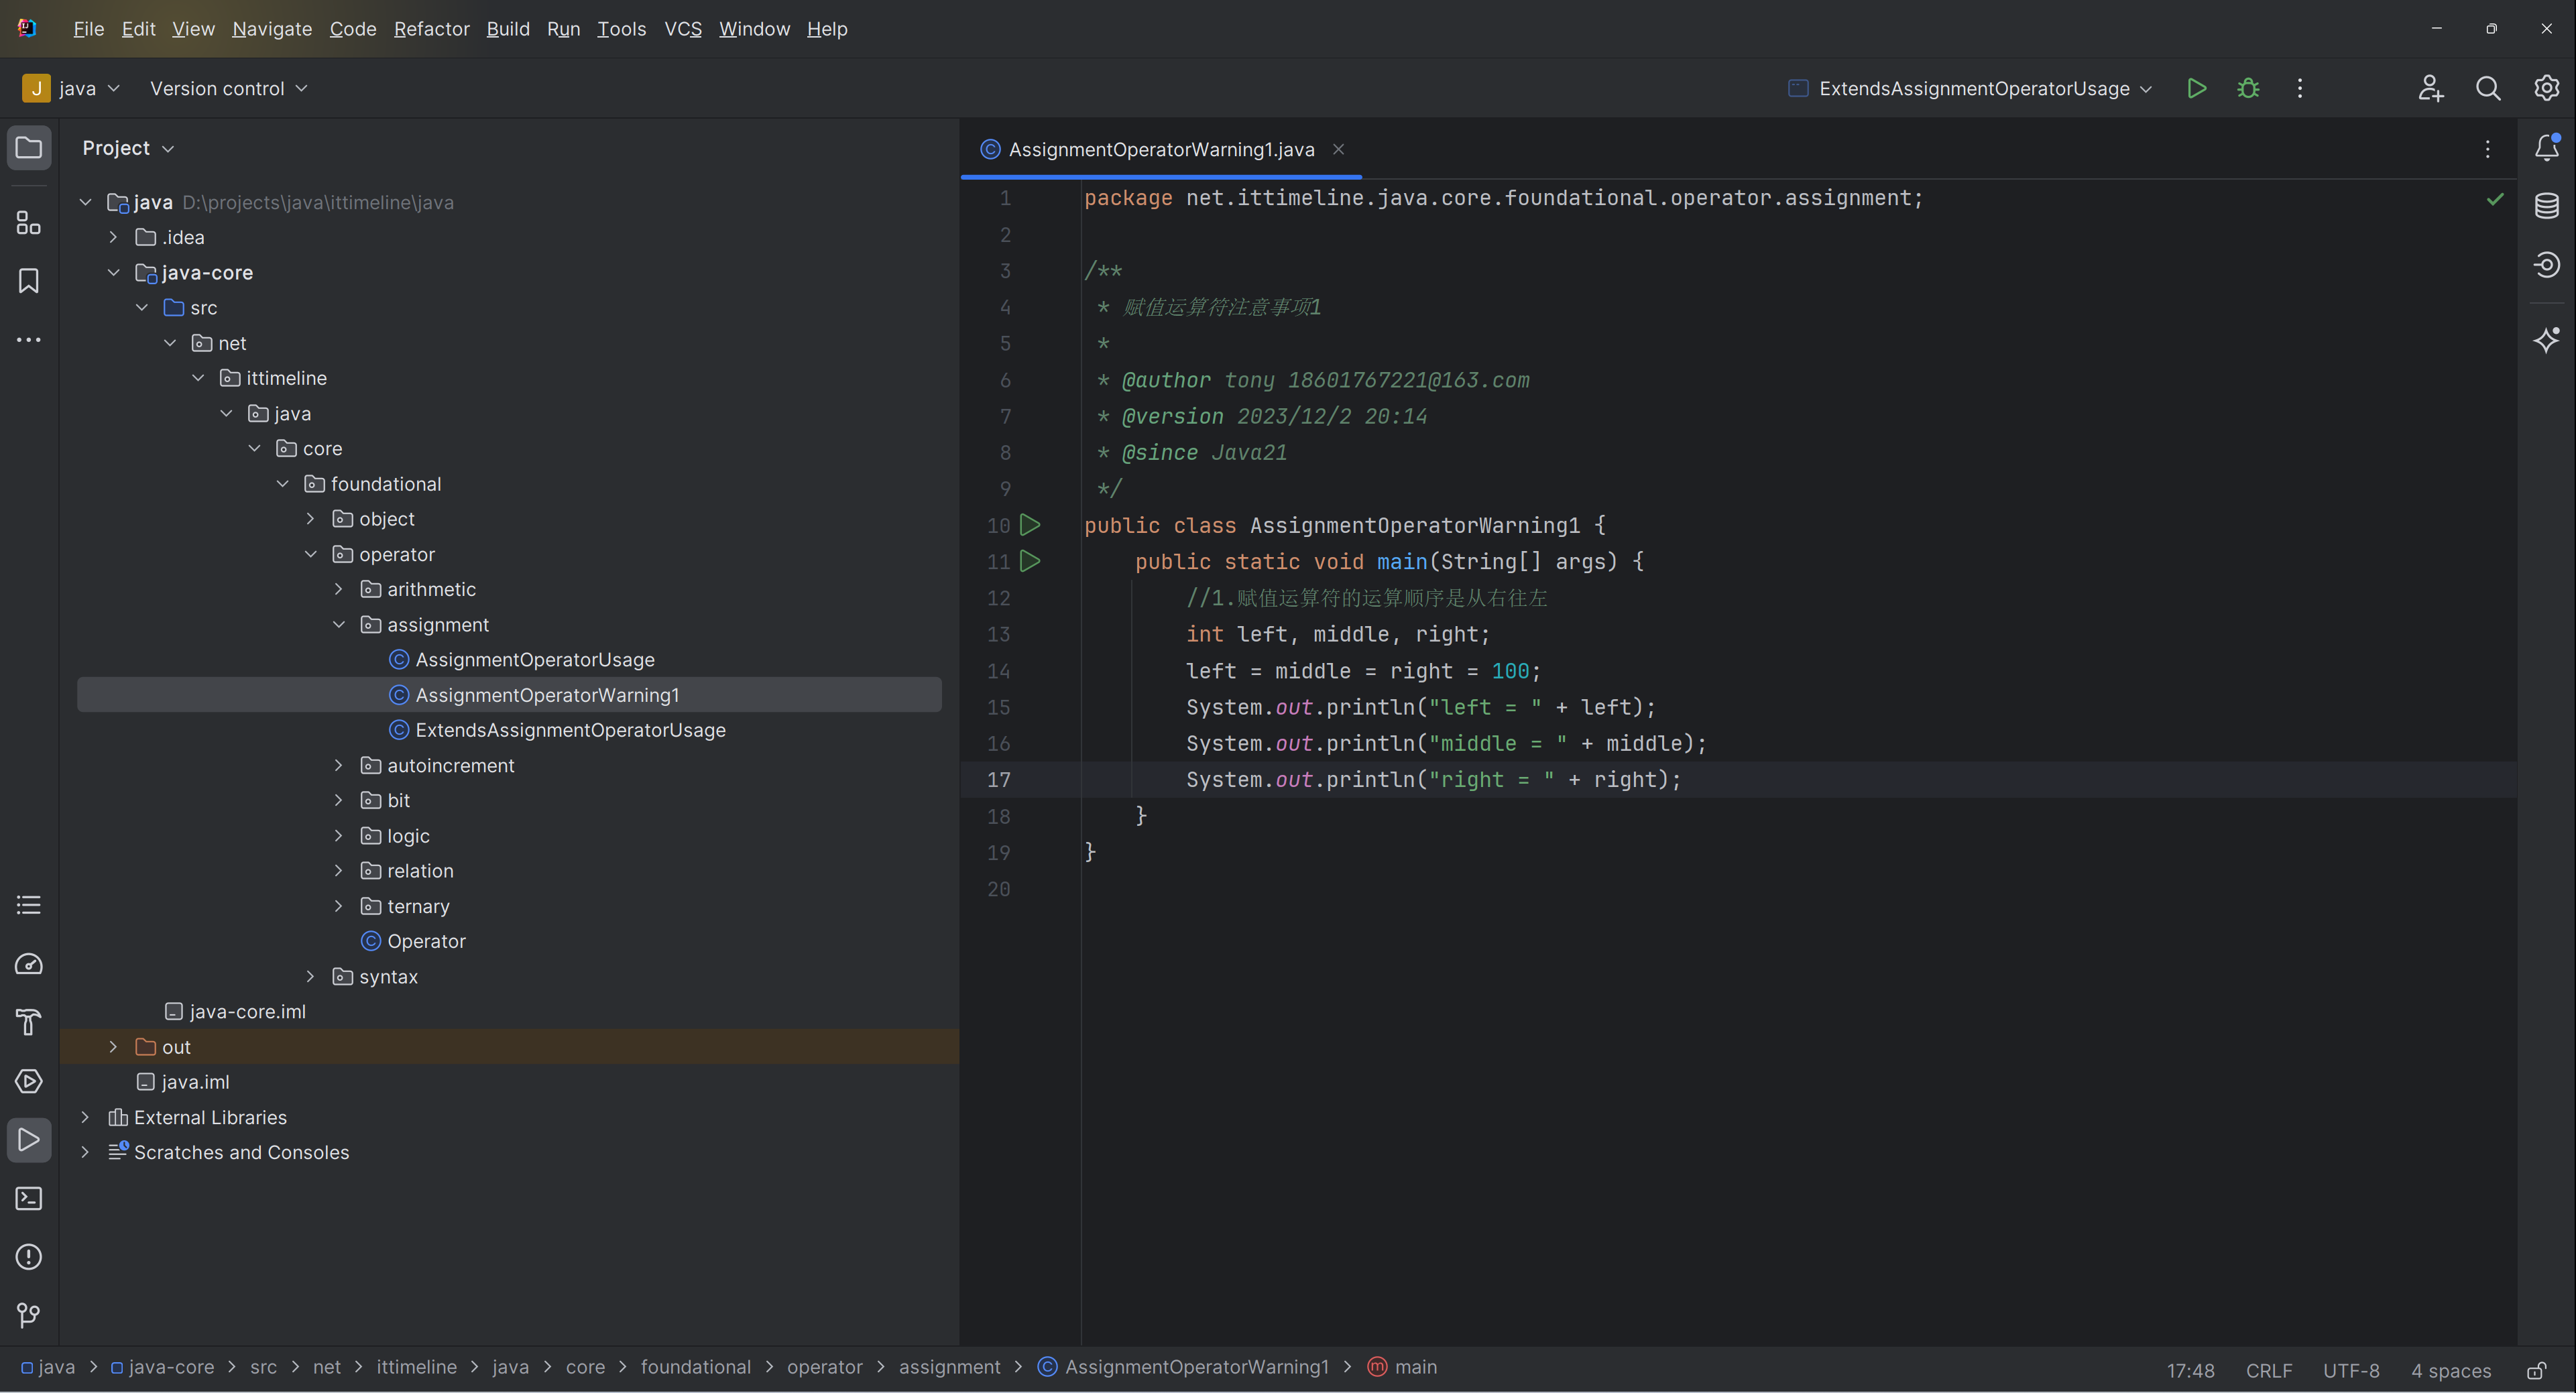The image size is (2576, 1393).
Task: Open the AI Assistant sparkle icon
Action: (x=2547, y=340)
